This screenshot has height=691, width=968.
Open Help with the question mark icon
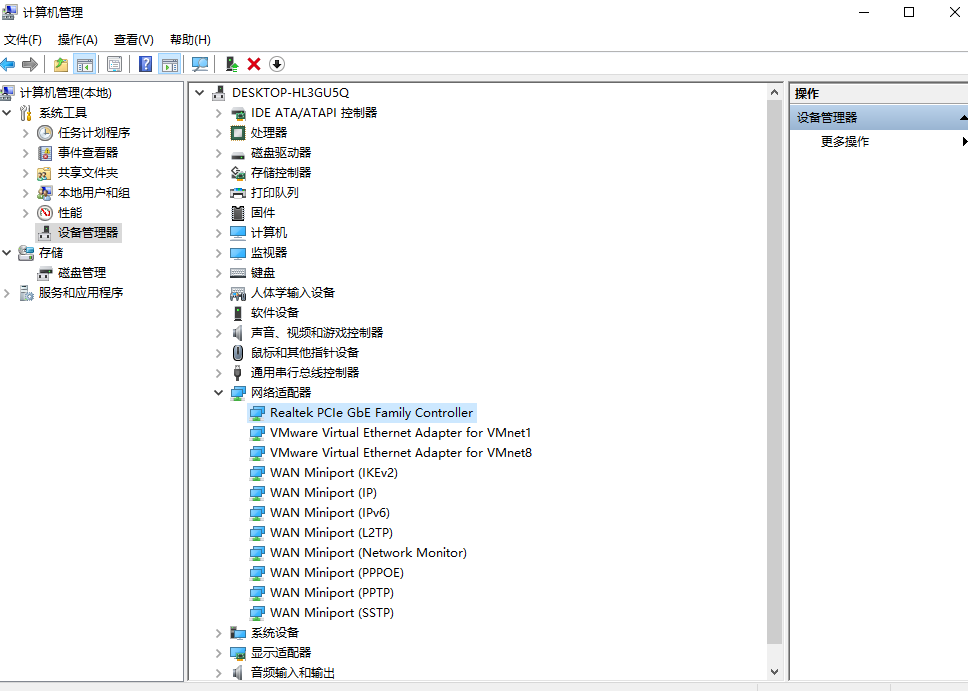(x=146, y=64)
